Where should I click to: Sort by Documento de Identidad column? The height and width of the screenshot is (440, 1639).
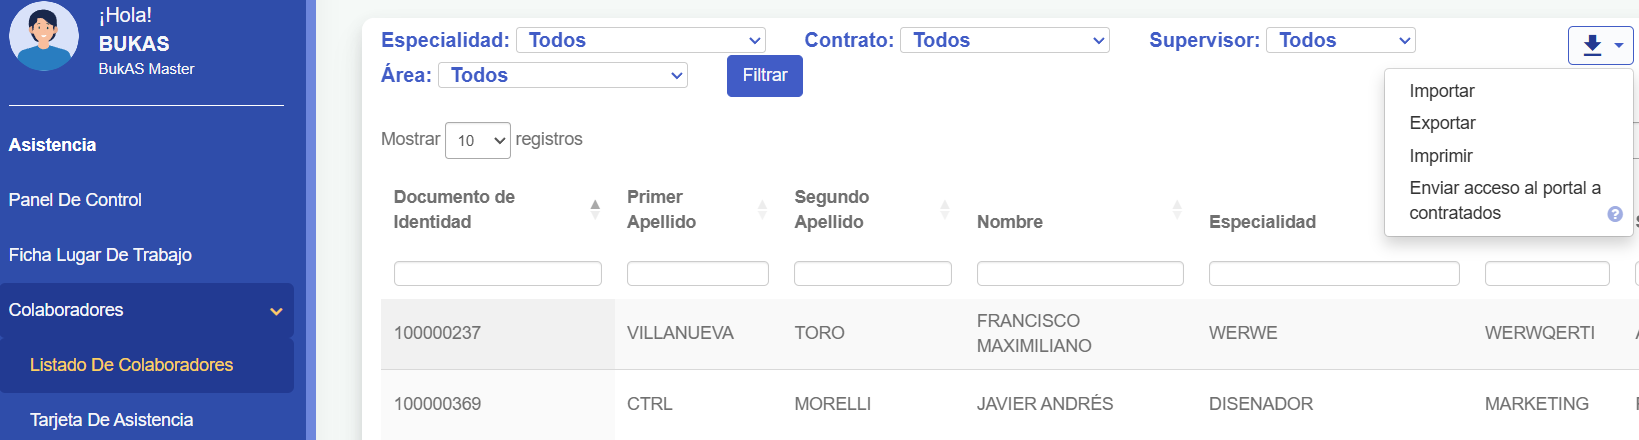click(x=595, y=209)
